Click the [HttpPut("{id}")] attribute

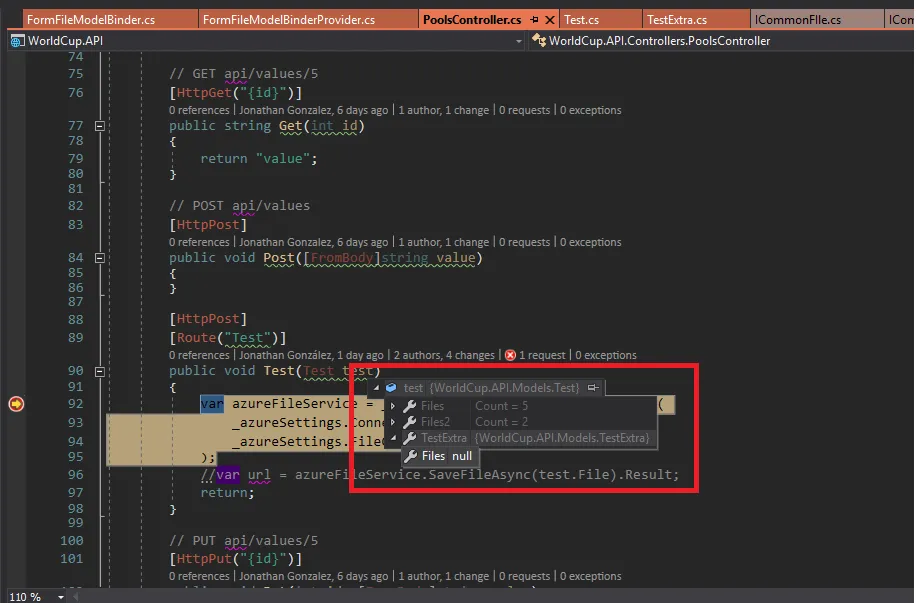tap(235, 559)
